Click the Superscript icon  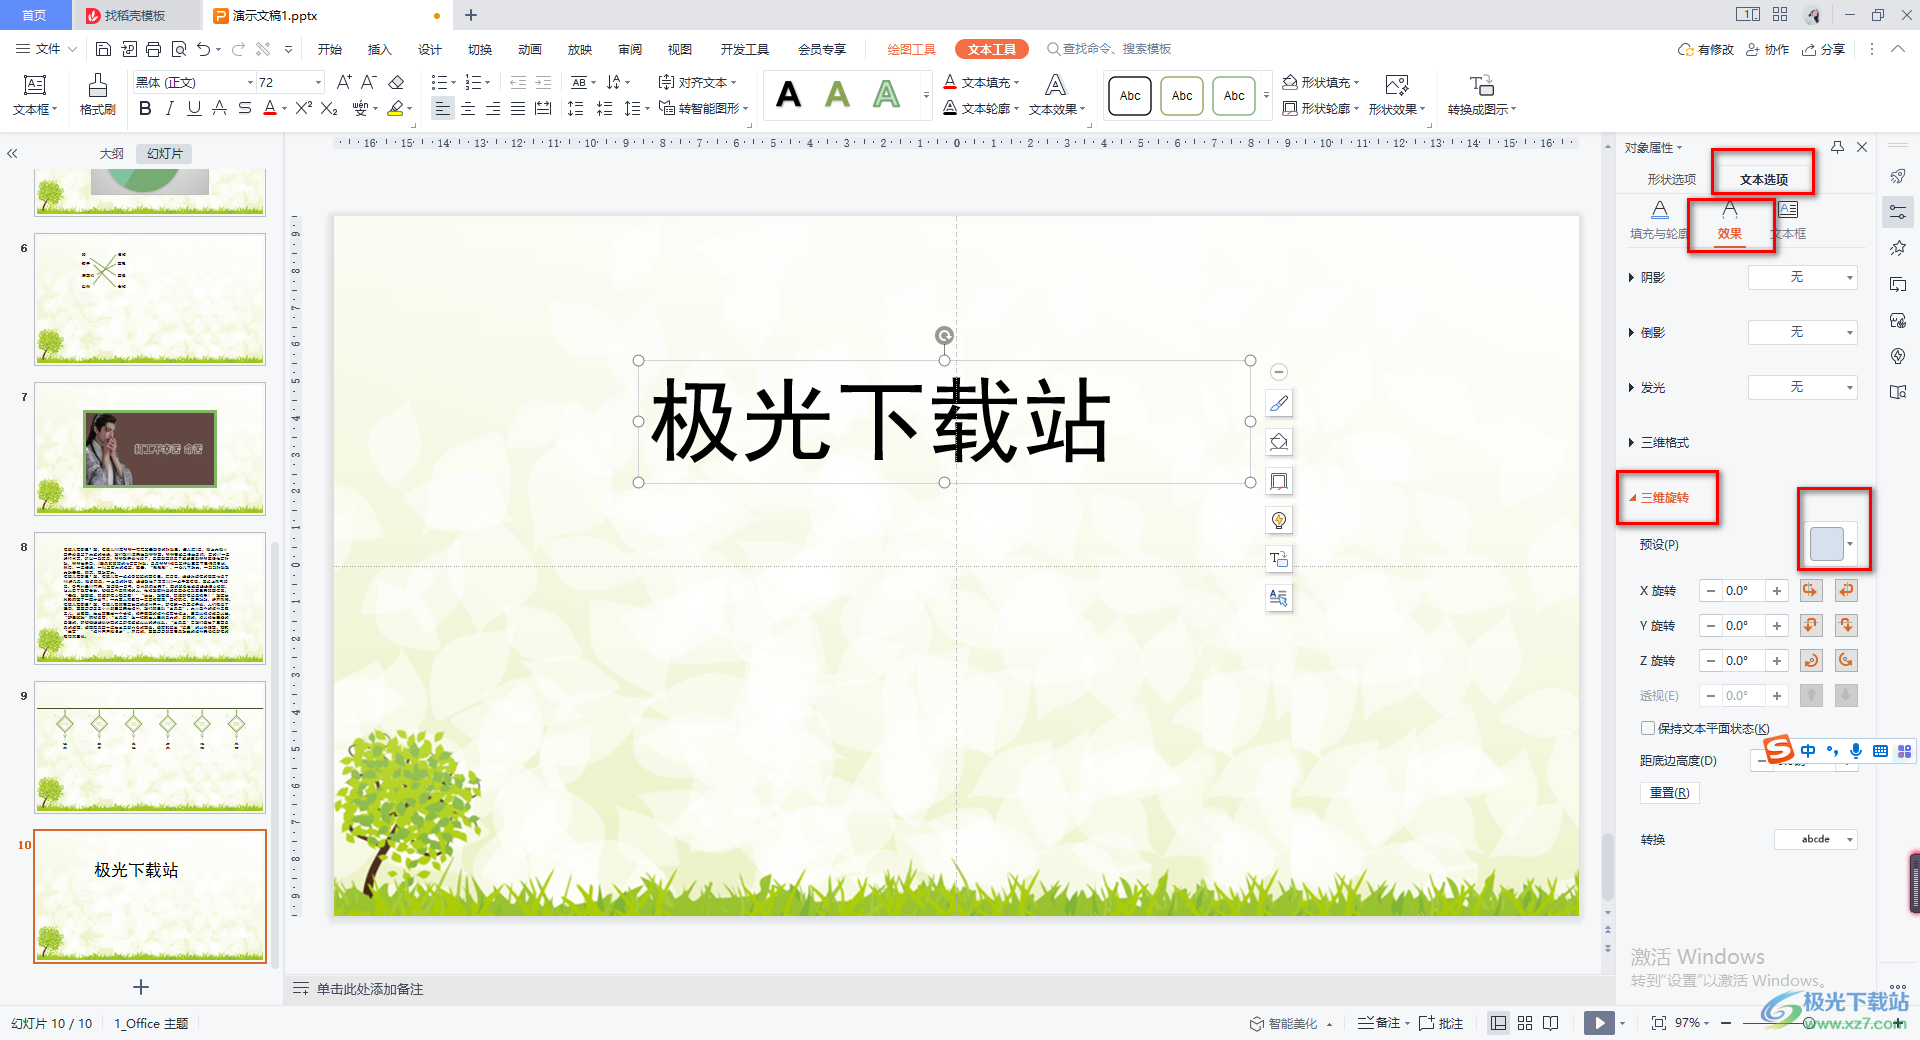click(x=304, y=108)
